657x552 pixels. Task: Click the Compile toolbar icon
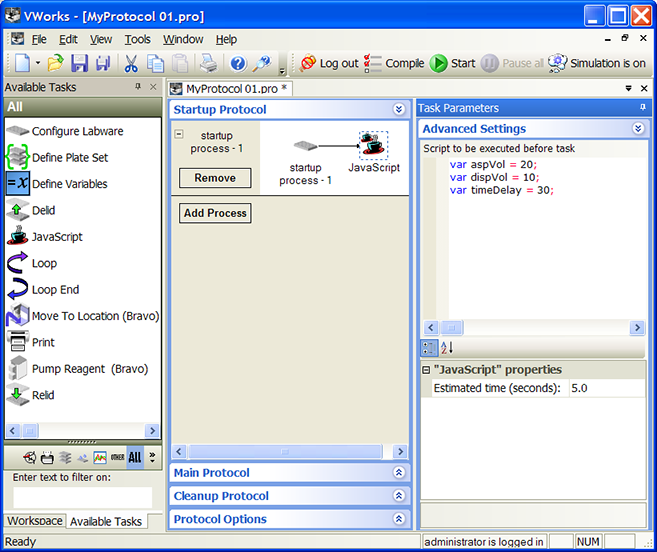[373, 63]
